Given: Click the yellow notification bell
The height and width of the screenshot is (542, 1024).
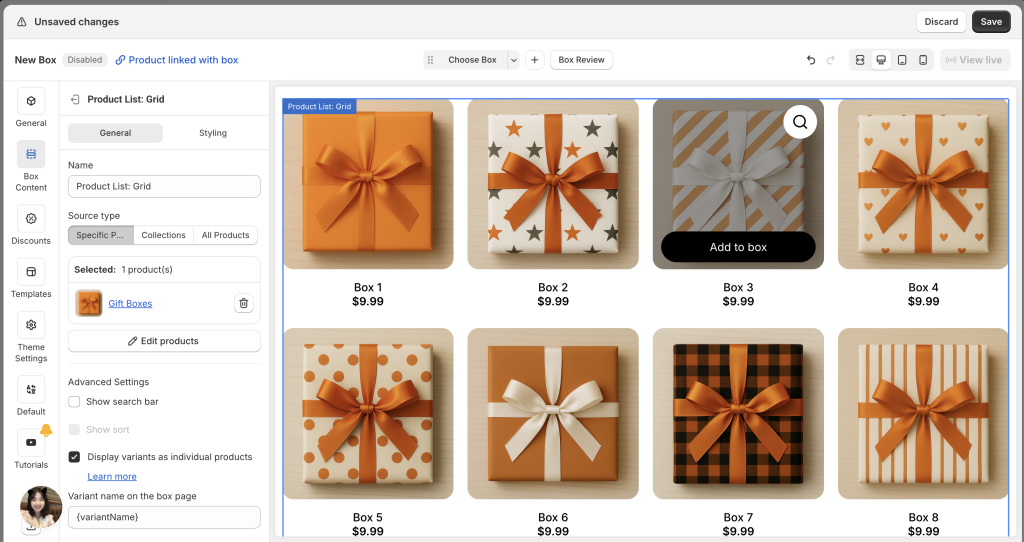Looking at the screenshot, I should pyautogui.click(x=46, y=430).
